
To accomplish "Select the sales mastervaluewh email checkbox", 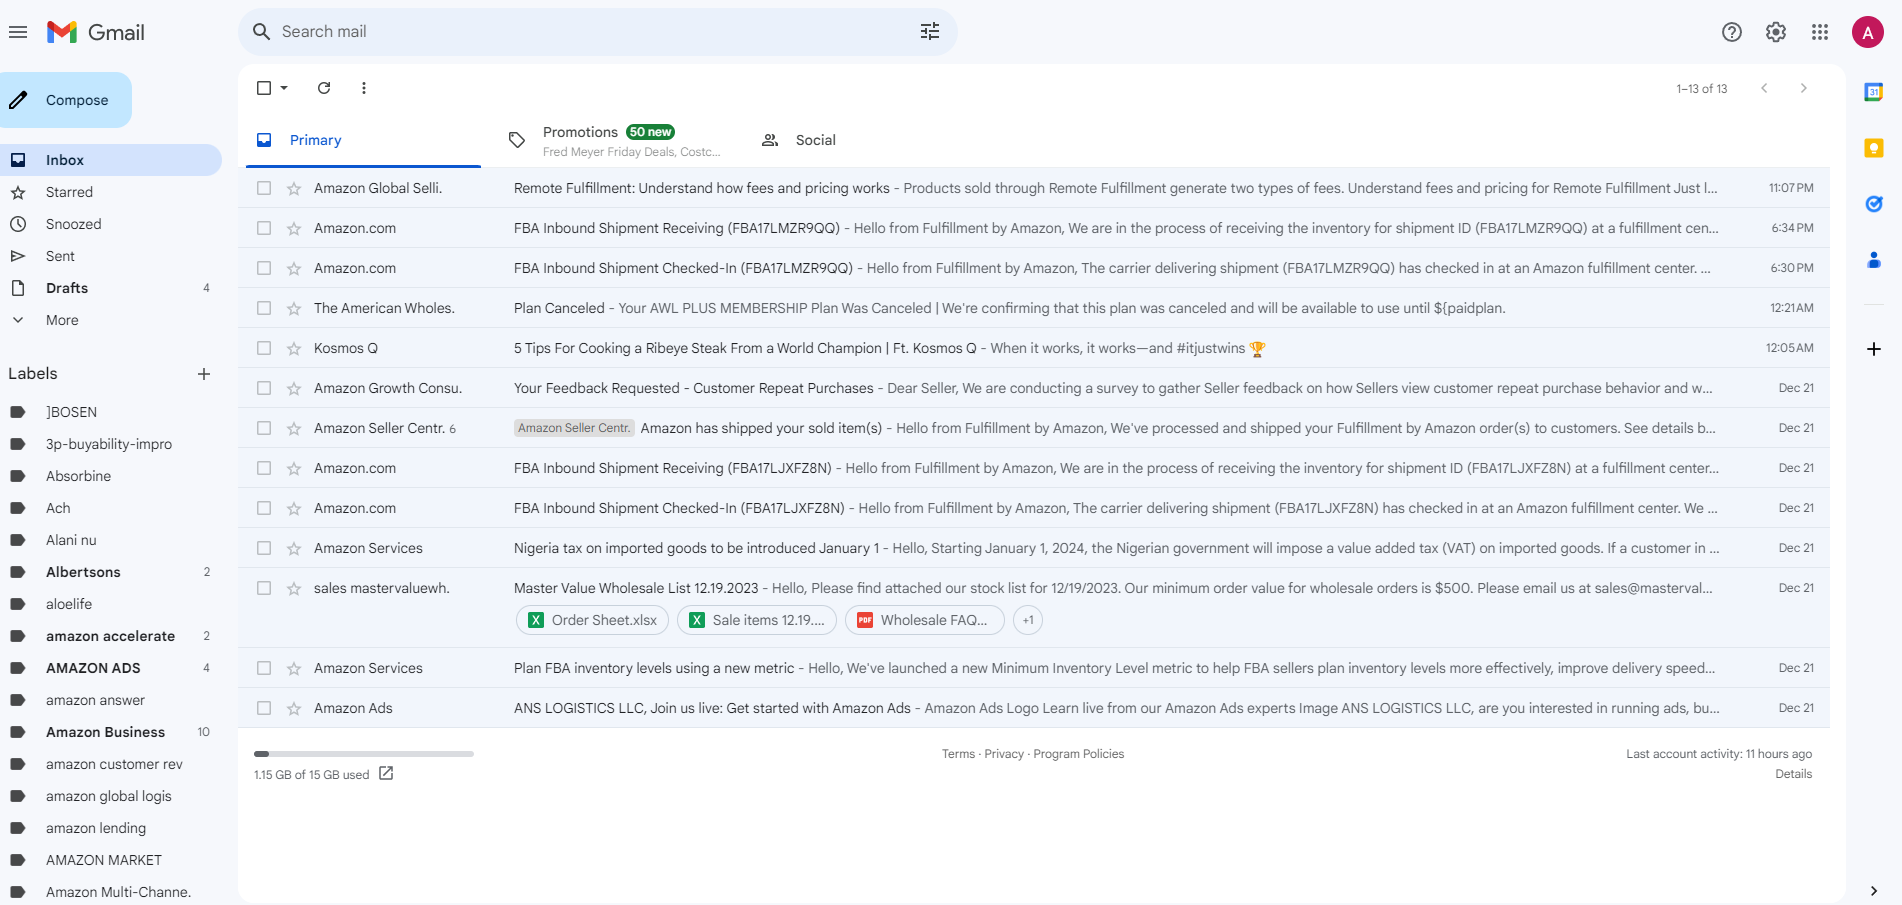I will tap(264, 588).
